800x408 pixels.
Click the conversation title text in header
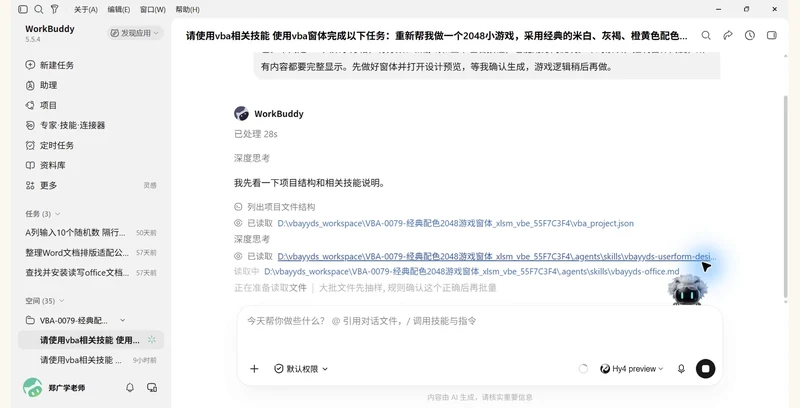pos(437,36)
